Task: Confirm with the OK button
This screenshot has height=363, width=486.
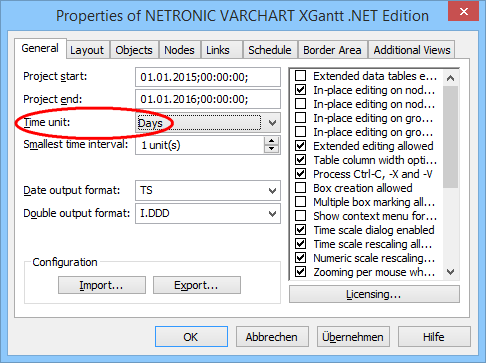Action: click(191, 337)
